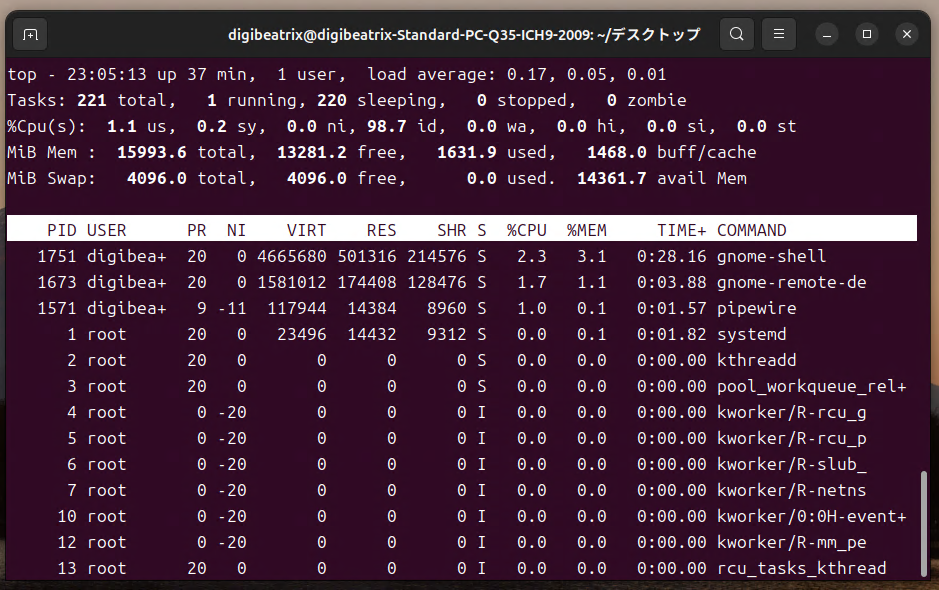Click the TIME+ column header
939x590 pixels.
[x=680, y=229]
